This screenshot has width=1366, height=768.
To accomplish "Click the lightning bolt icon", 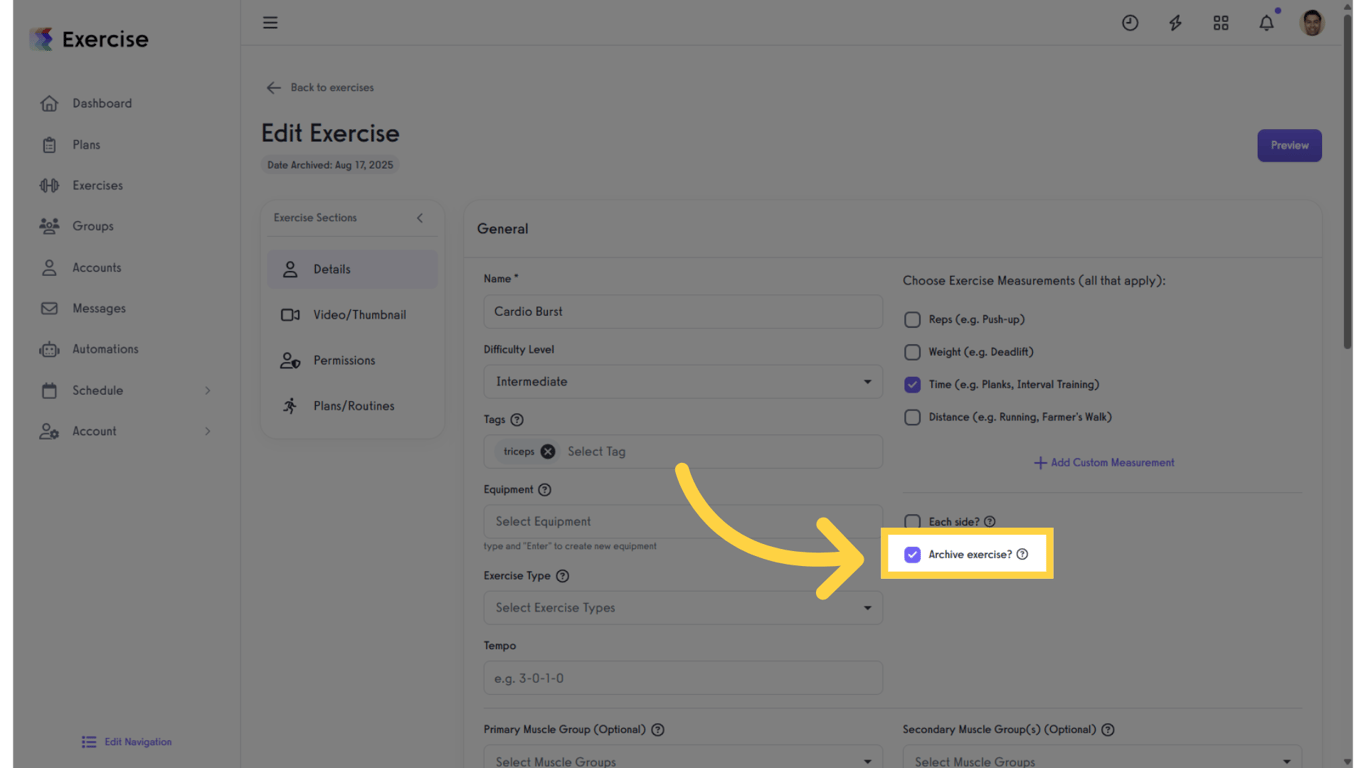I will pos(1175,22).
